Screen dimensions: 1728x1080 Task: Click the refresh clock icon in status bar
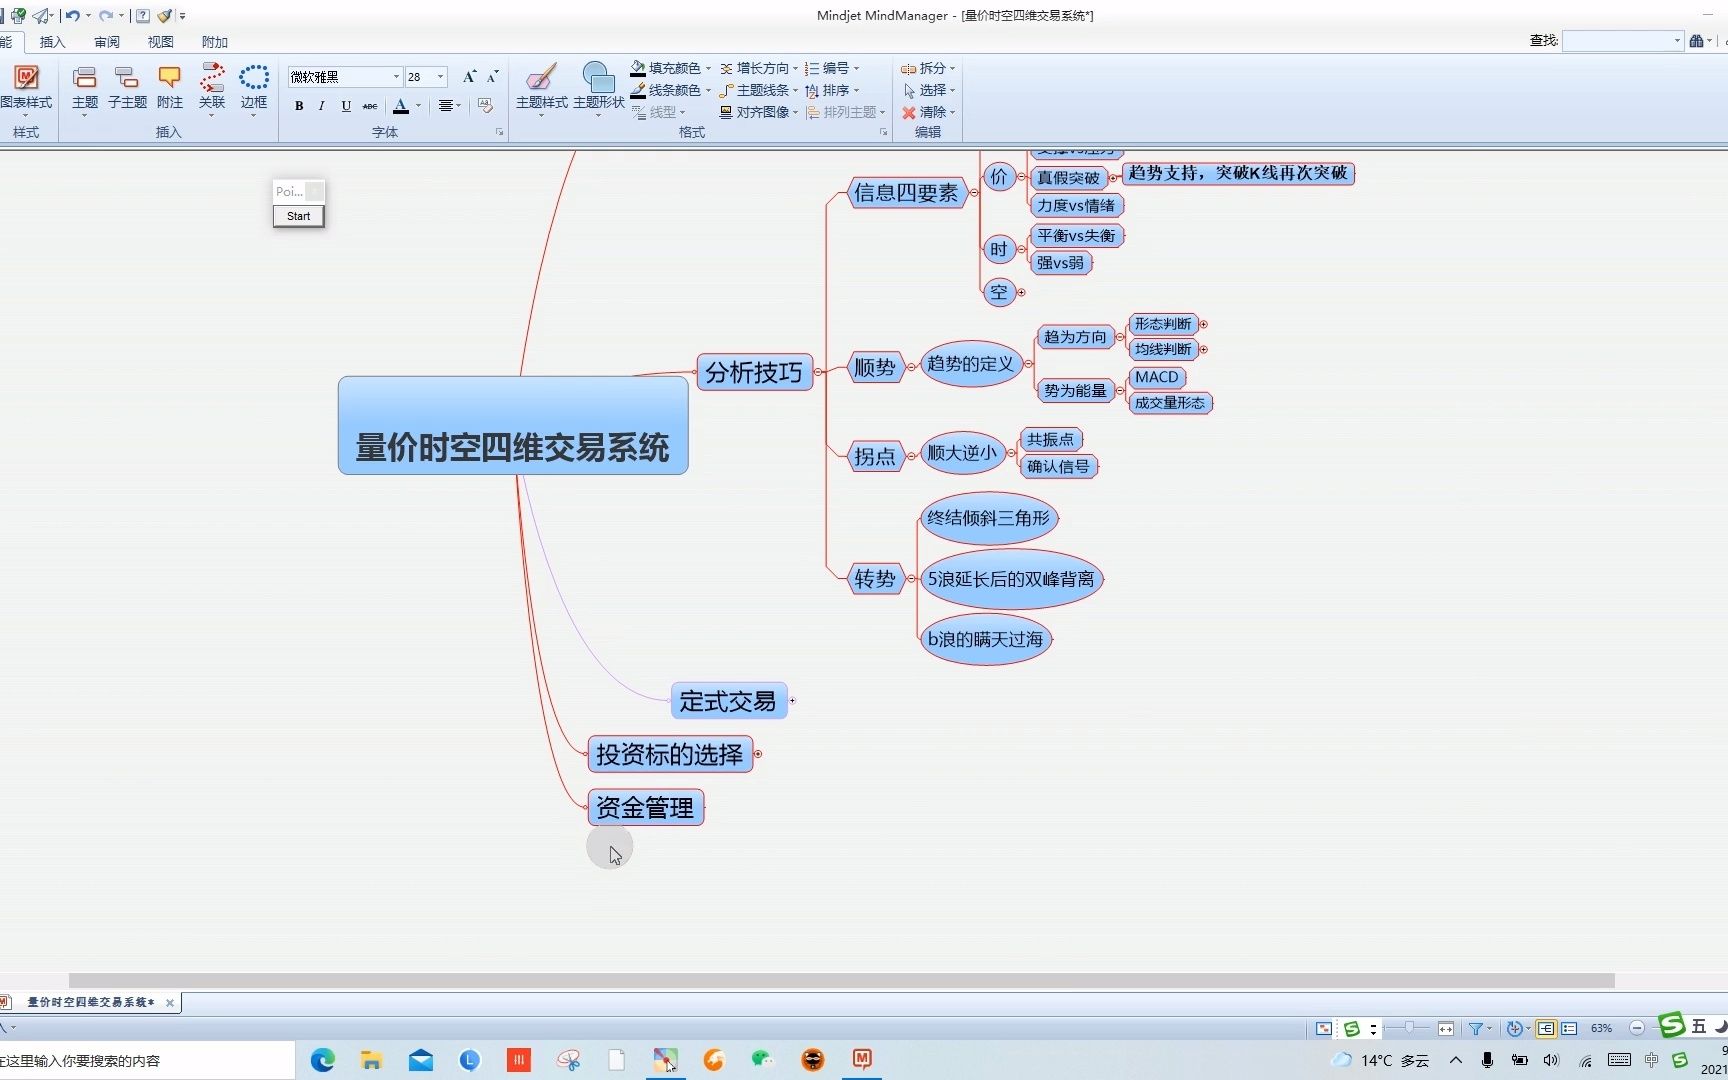coord(1514,1028)
